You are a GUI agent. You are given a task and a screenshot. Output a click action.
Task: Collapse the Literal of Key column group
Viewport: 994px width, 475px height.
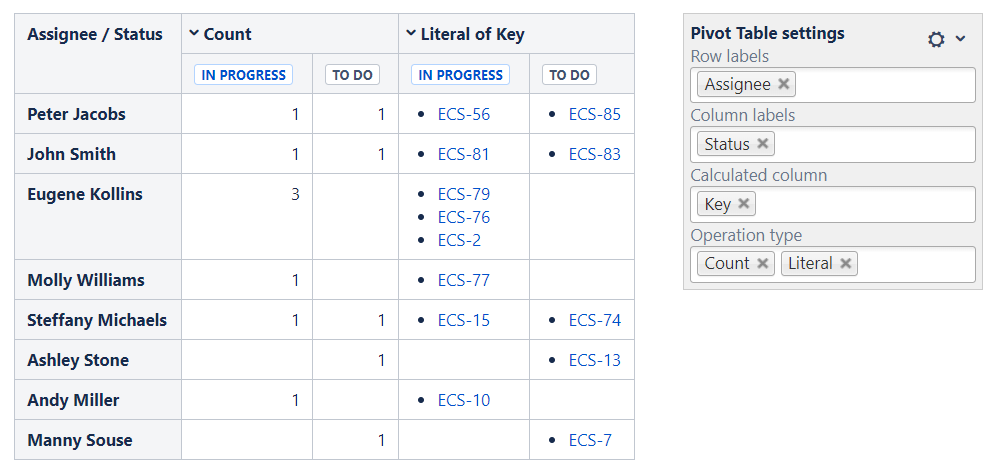click(x=411, y=34)
